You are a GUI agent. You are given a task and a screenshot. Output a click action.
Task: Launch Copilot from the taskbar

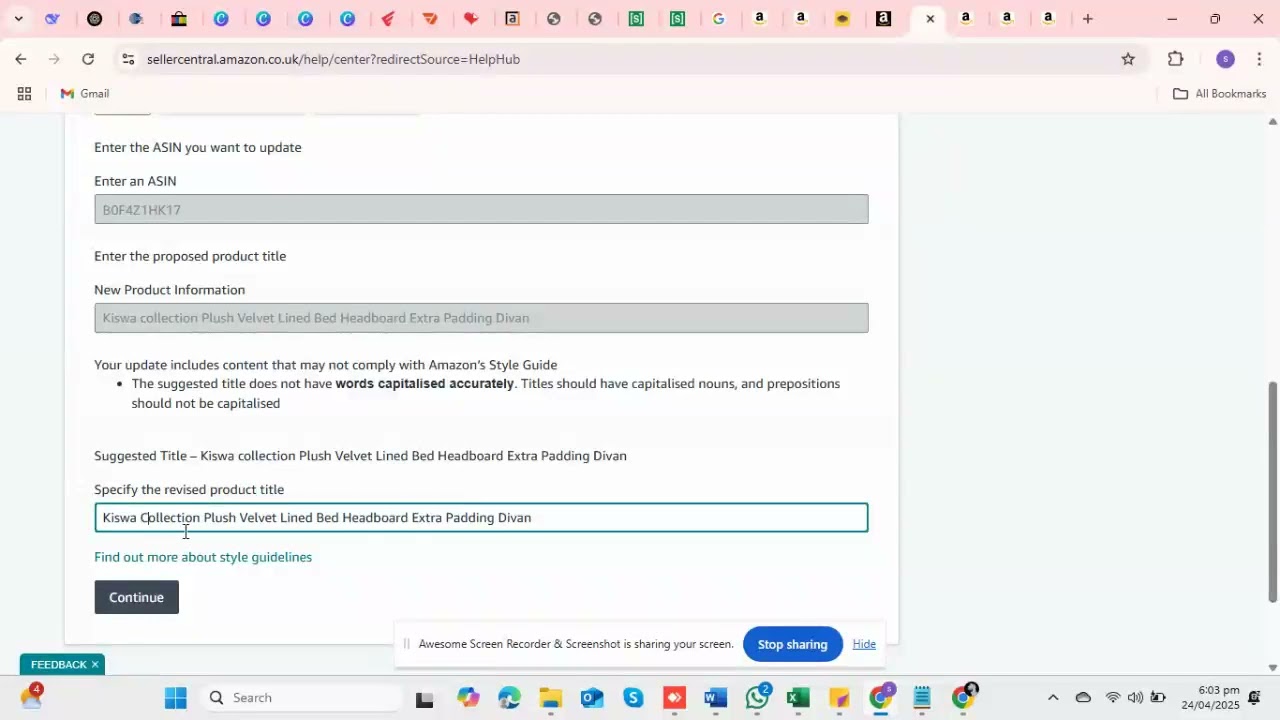pos(468,698)
